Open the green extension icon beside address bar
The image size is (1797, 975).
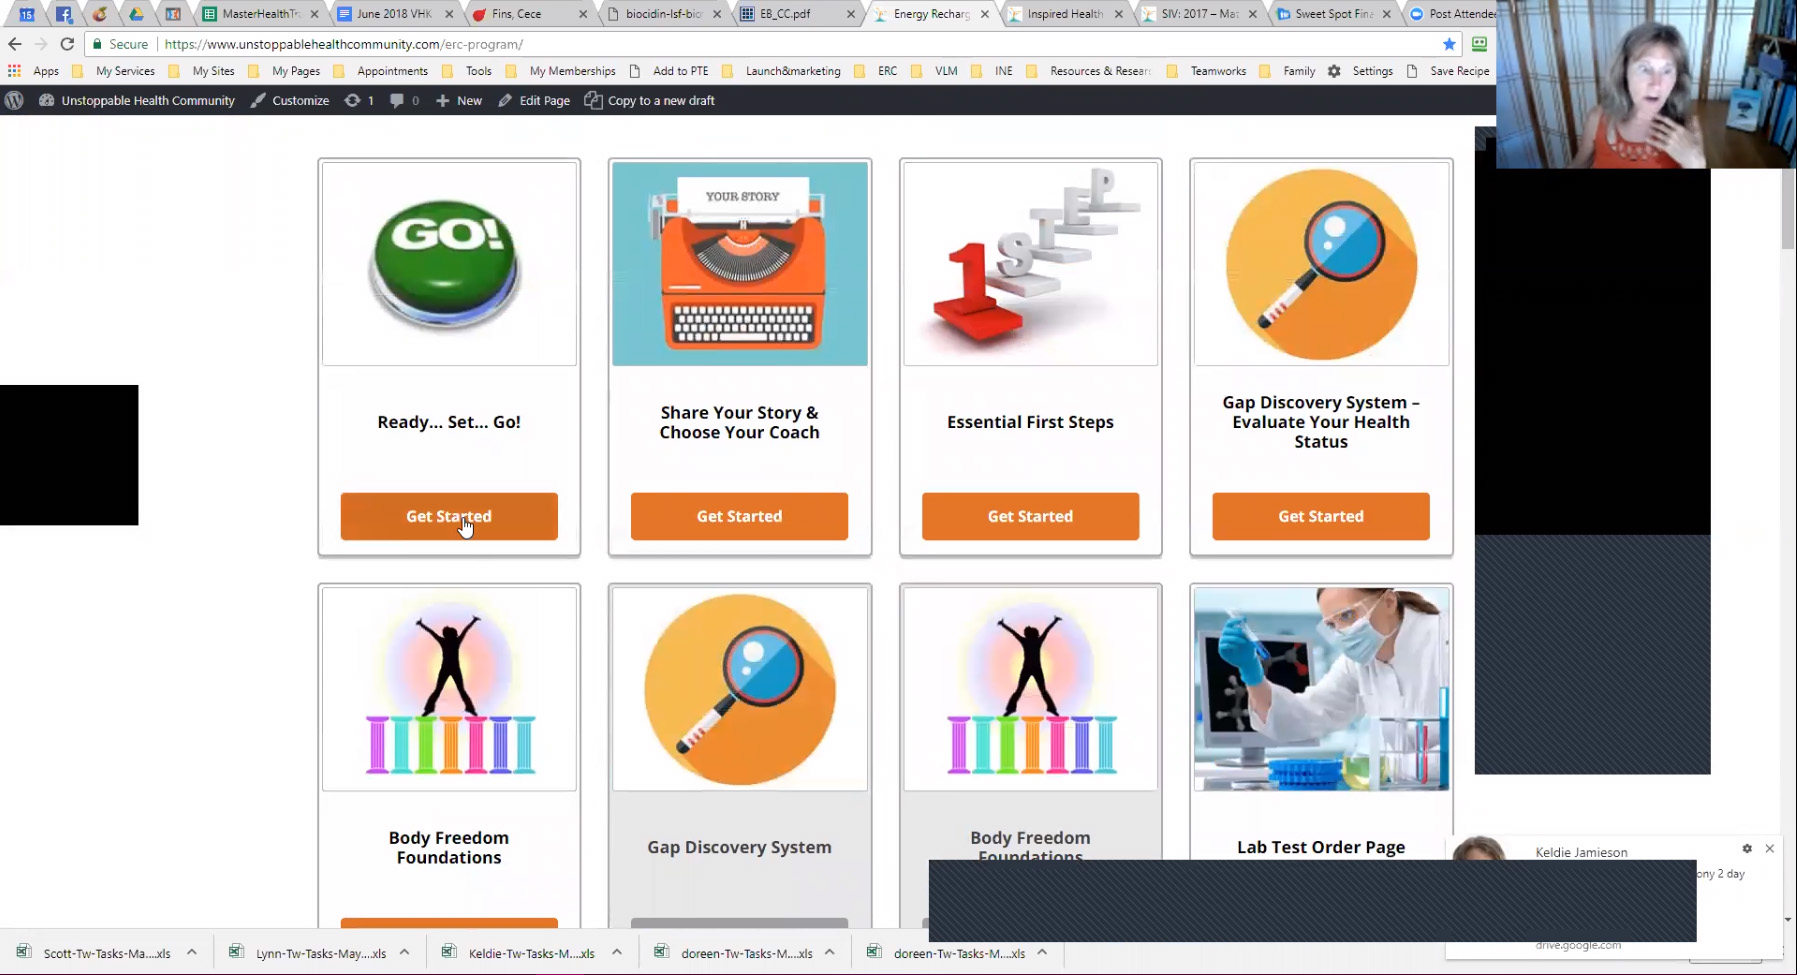pyautogui.click(x=1479, y=44)
